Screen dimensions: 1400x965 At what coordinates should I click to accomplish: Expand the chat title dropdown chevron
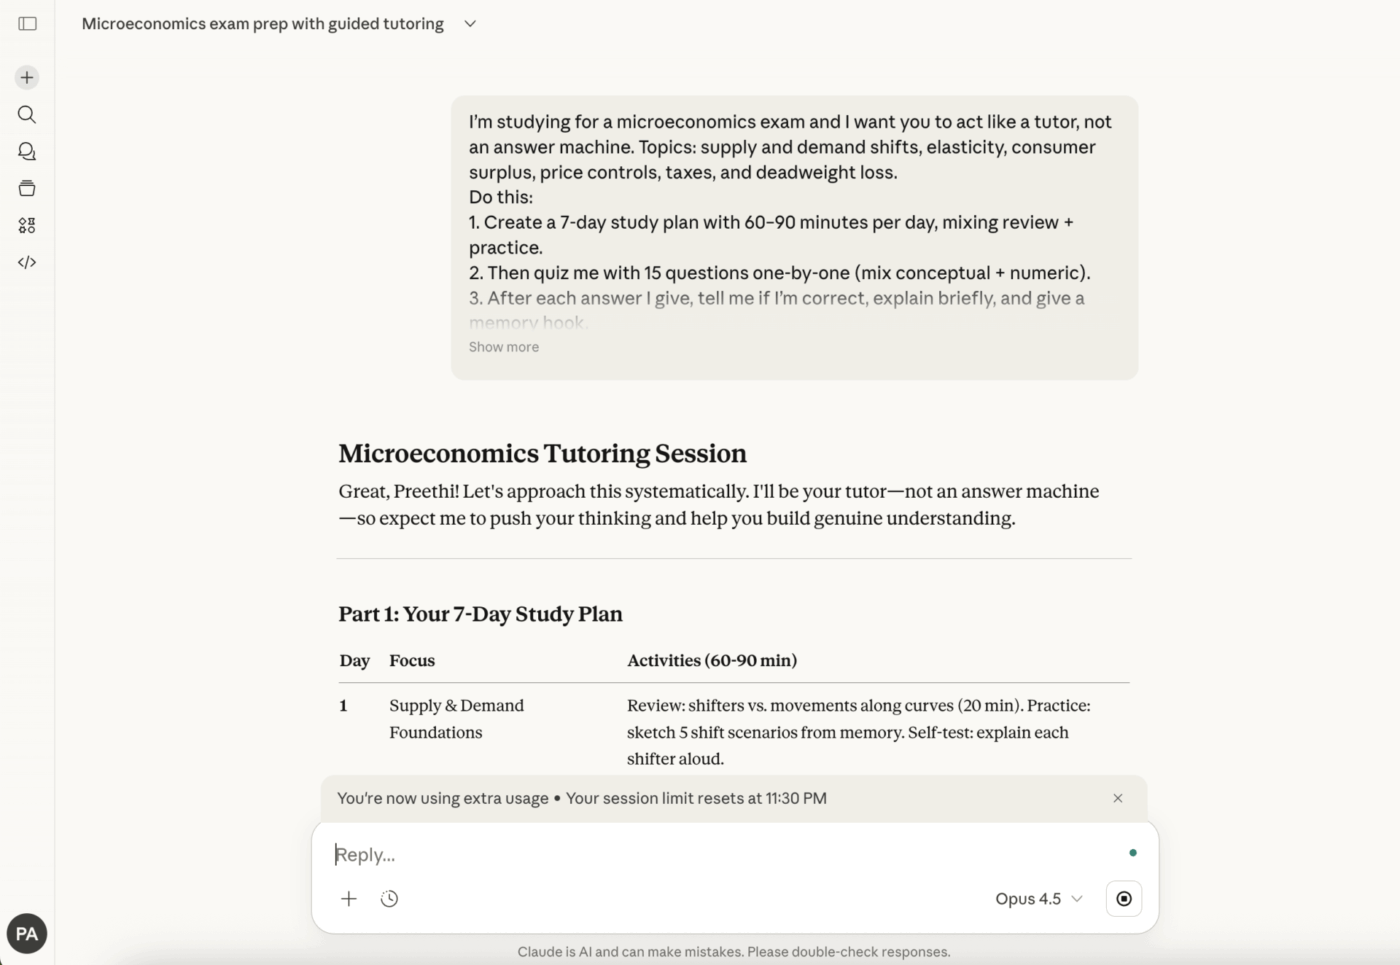point(470,24)
